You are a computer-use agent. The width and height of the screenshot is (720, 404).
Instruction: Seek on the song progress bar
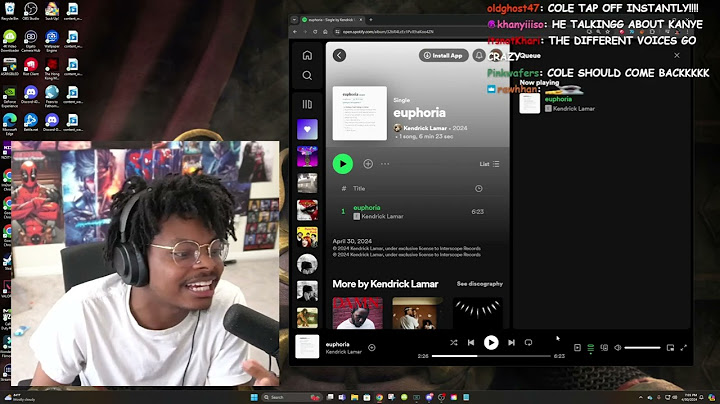pyautogui.click(x=491, y=356)
